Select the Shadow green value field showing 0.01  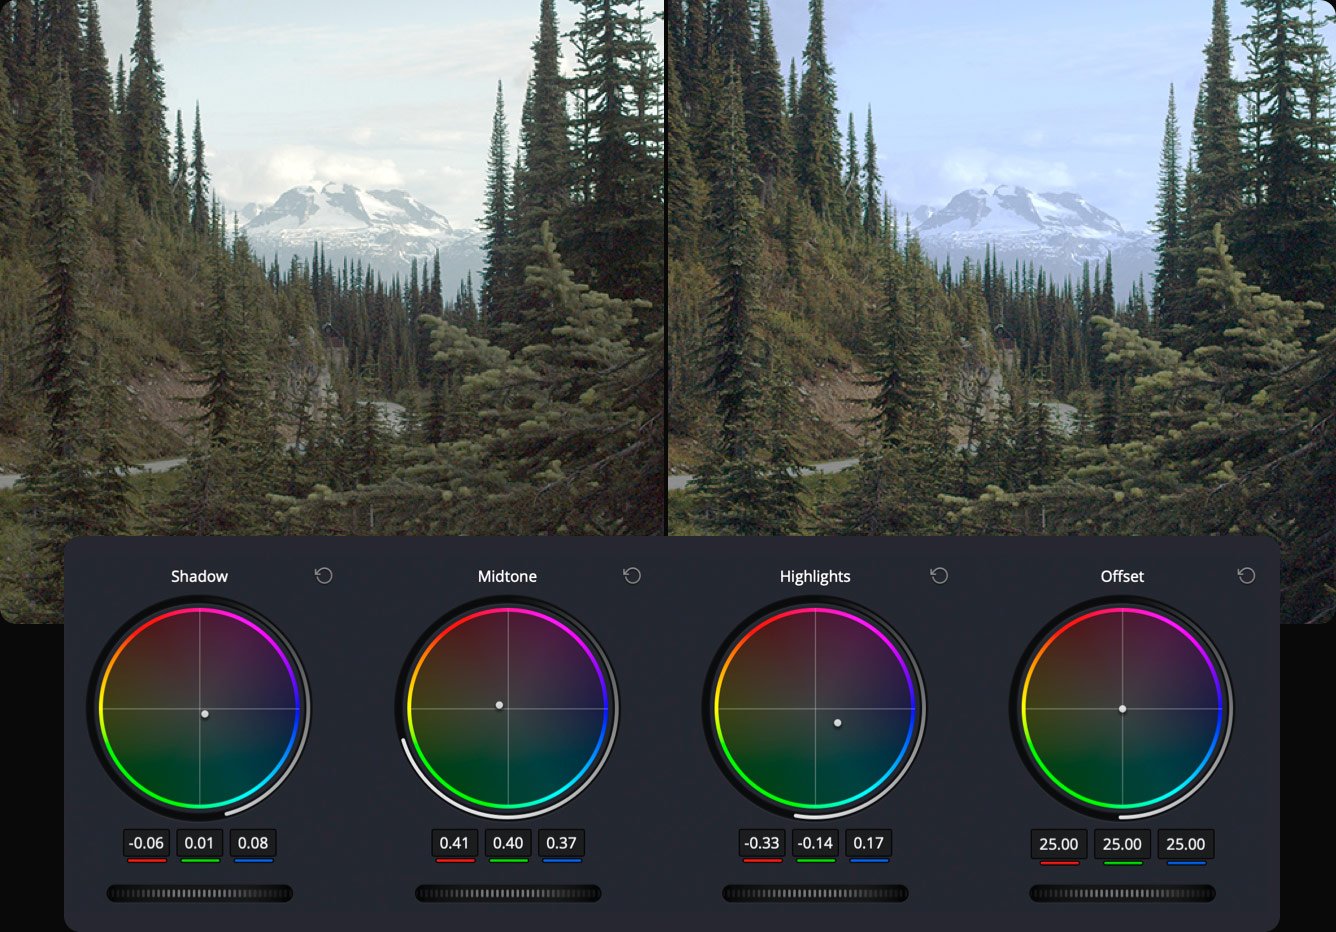coord(199,843)
